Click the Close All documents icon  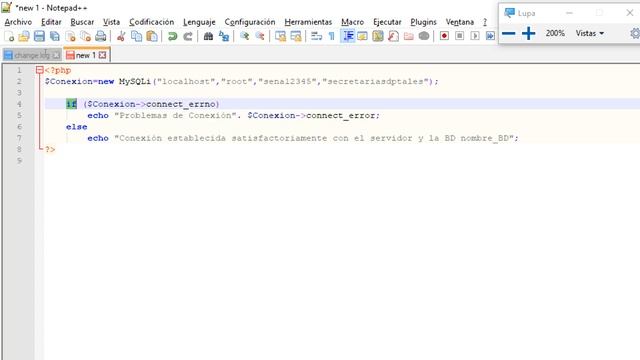(85, 36)
